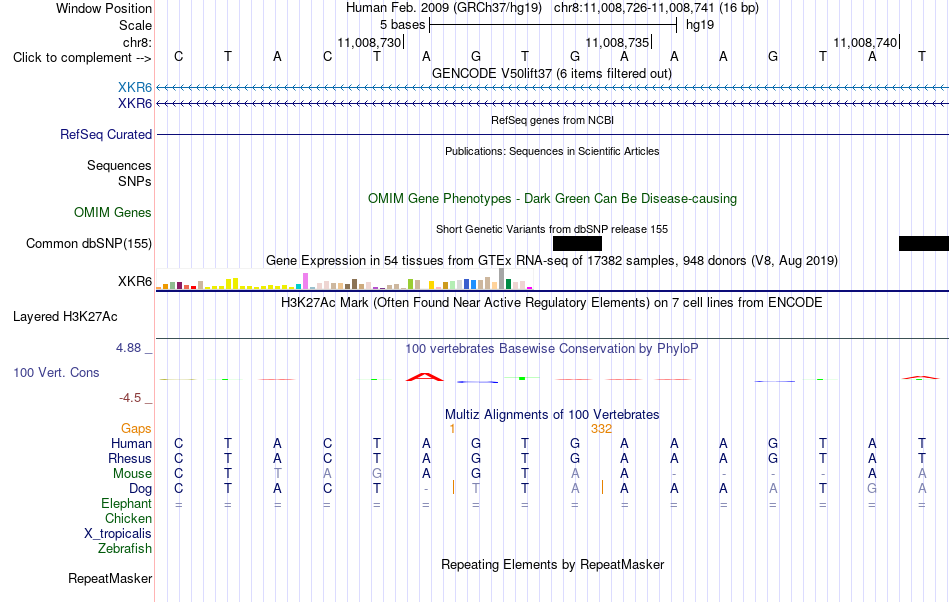Select the X_tropicalis alignment row label
Screen dimensions: 950x602
pyautogui.click(x=118, y=534)
